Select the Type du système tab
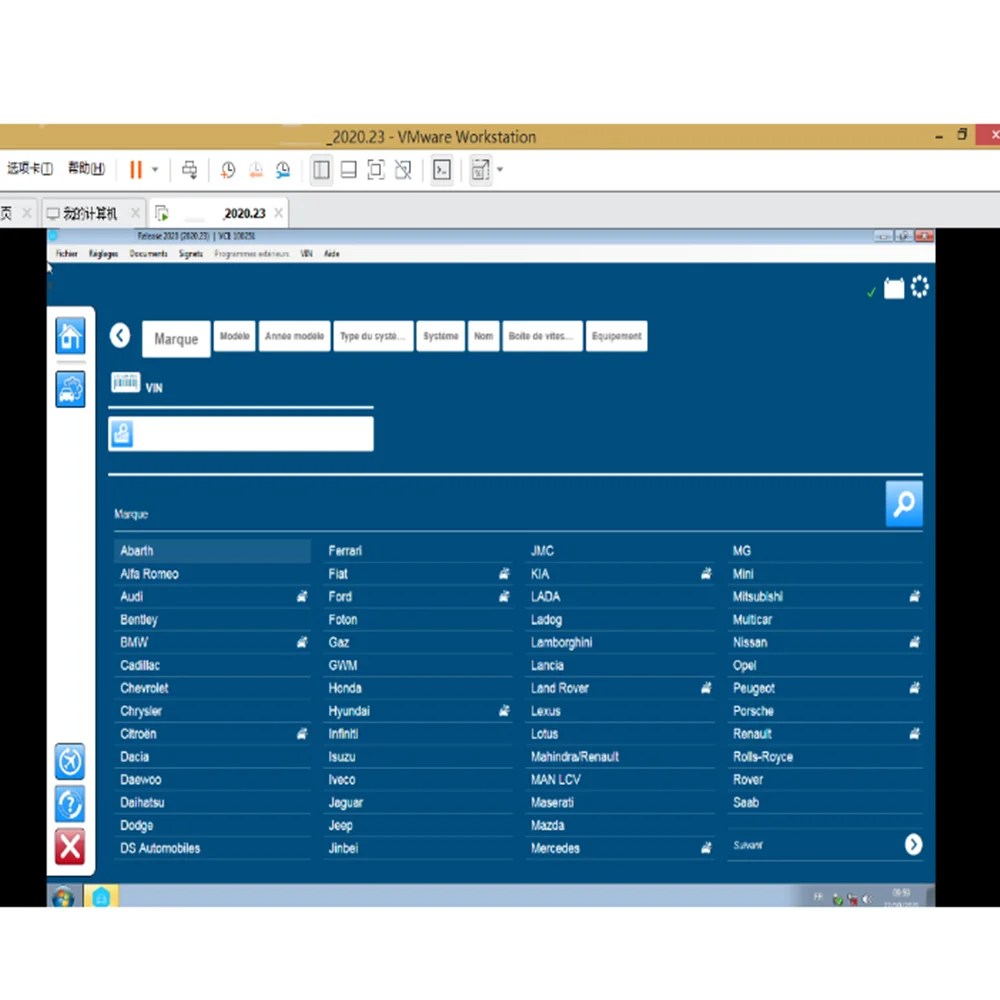 [x=373, y=336]
